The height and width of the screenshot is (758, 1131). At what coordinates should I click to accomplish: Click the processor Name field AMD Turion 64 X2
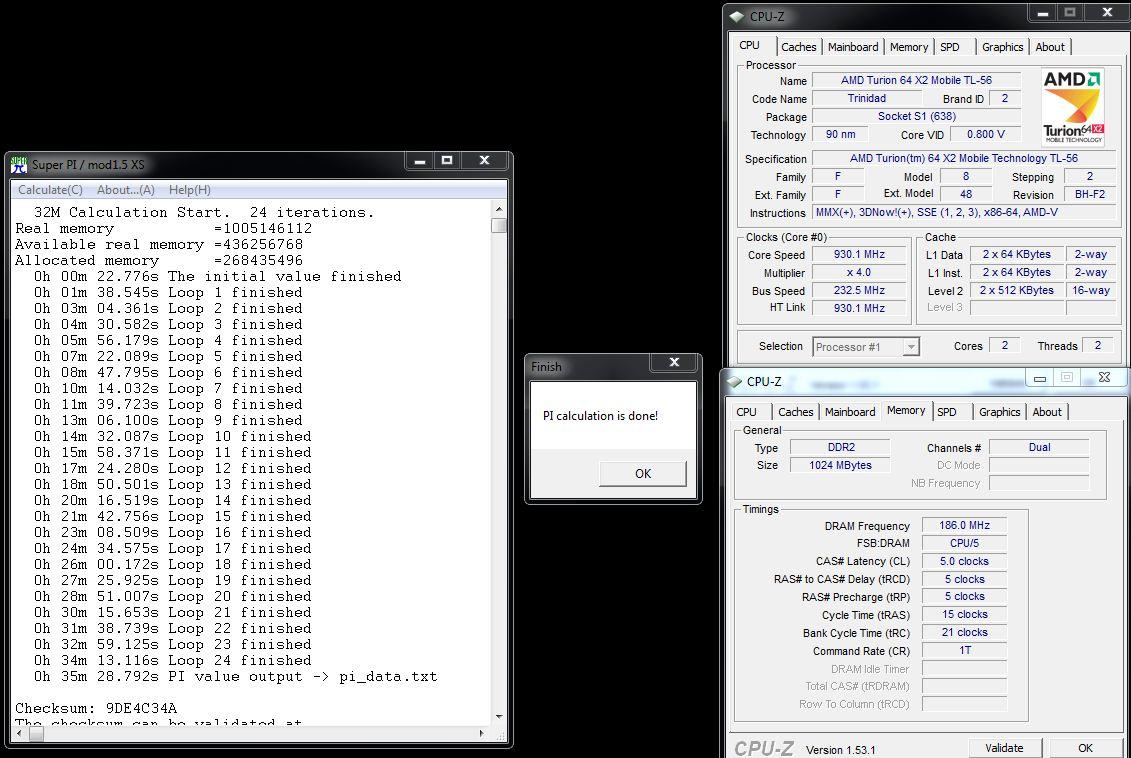click(x=916, y=81)
